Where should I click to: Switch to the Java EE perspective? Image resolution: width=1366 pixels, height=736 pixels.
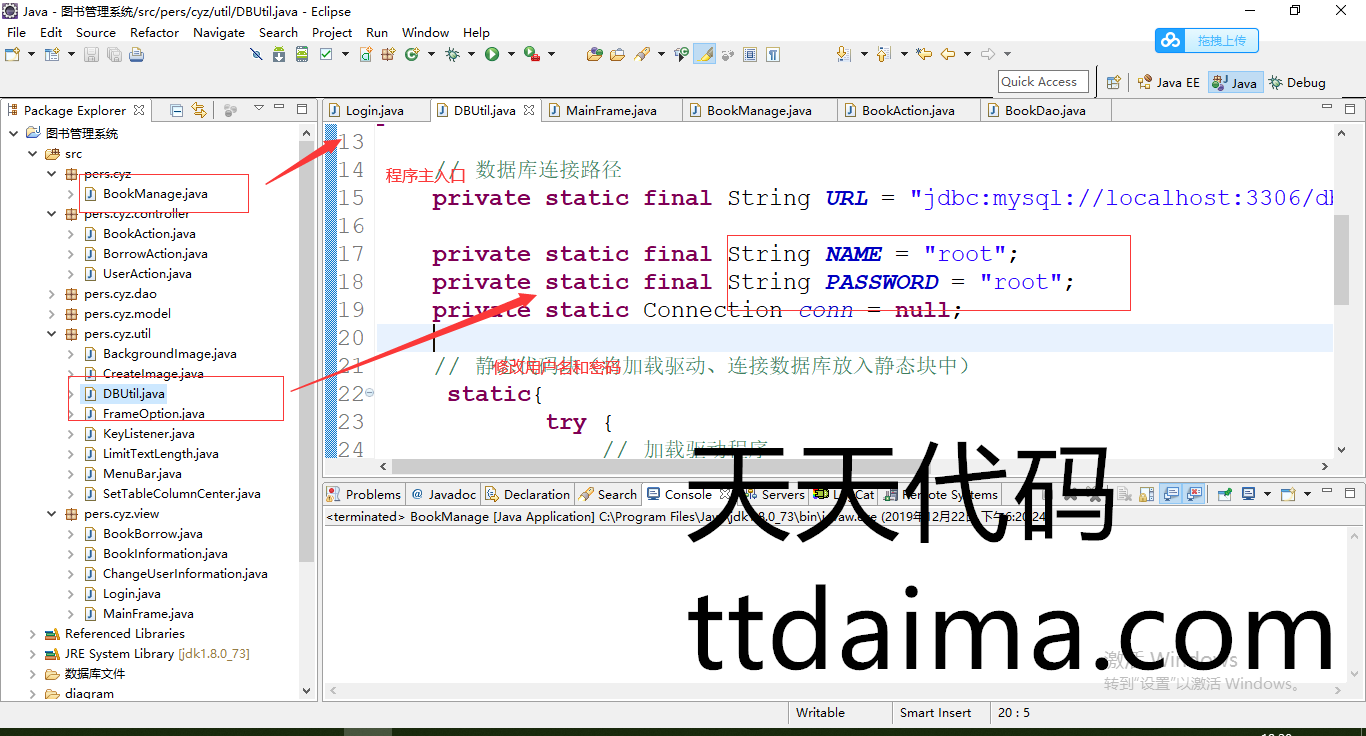click(x=1168, y=83)
